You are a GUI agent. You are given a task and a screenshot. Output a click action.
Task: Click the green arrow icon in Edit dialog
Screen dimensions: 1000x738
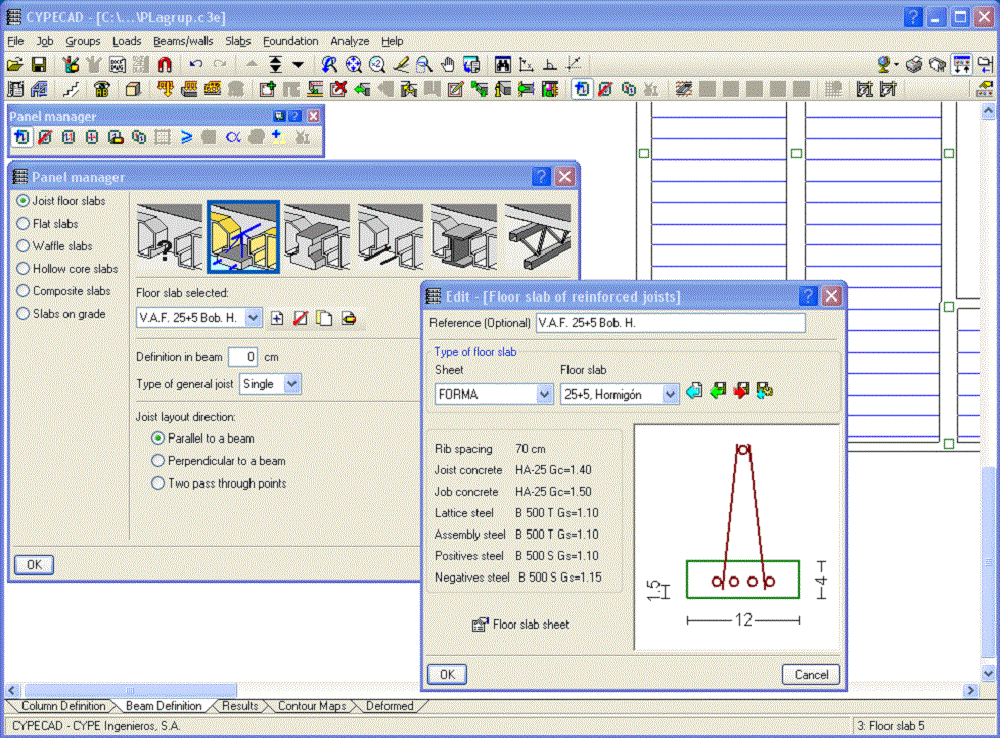(x=718, y=390)
